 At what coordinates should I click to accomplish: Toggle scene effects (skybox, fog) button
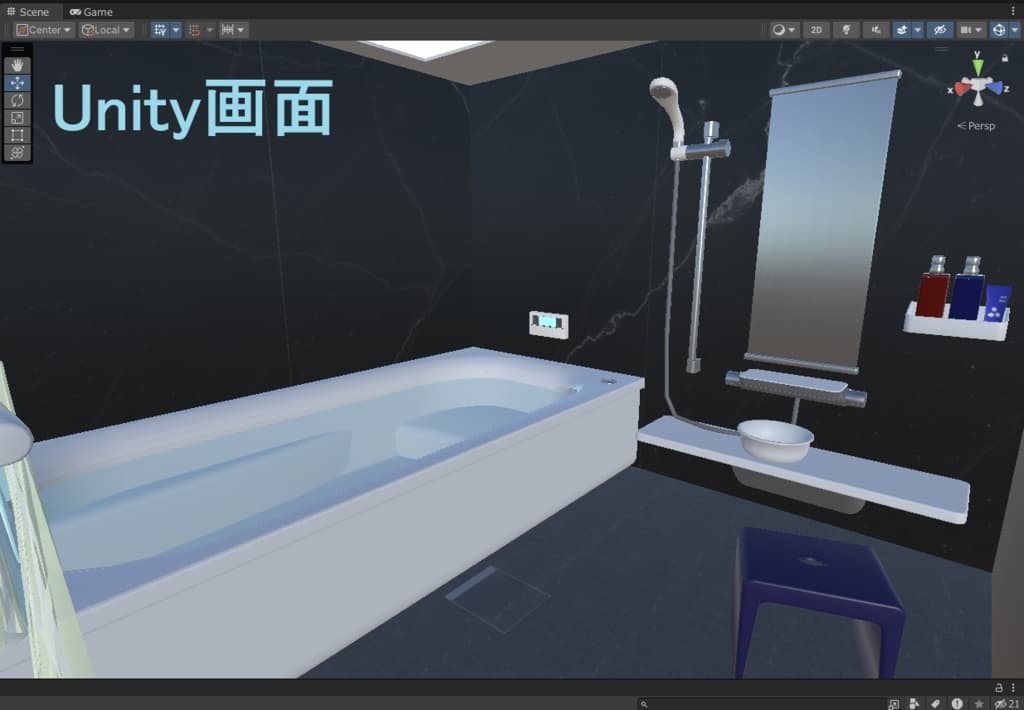902,30
